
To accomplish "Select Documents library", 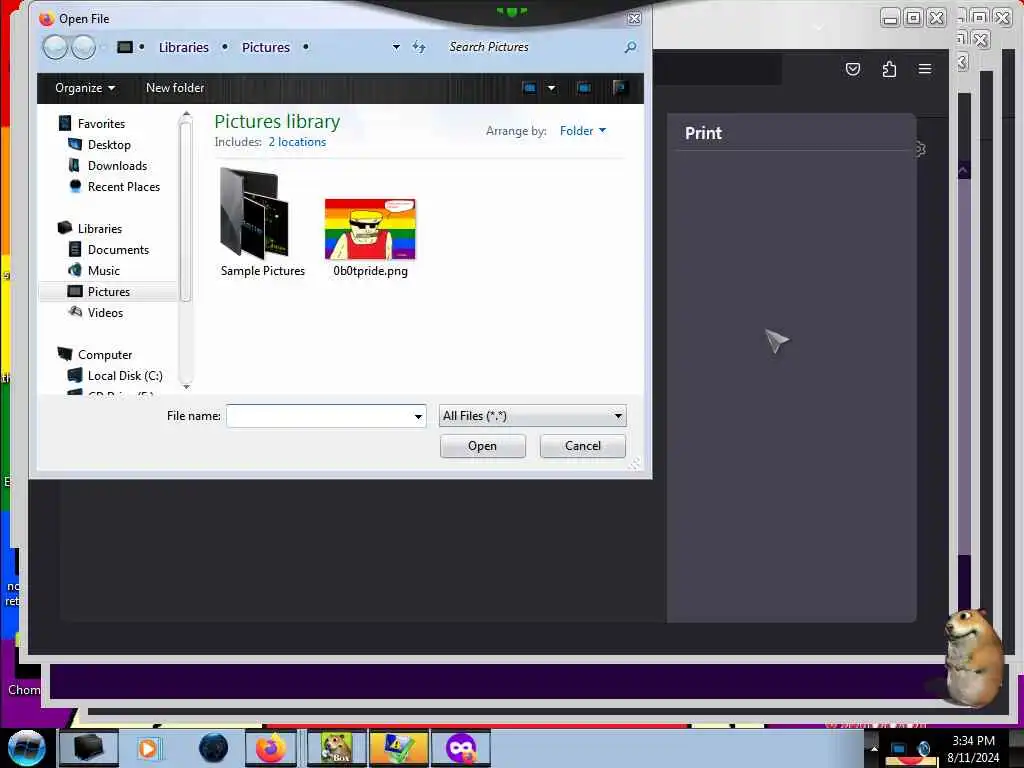I will pos(118,249).
